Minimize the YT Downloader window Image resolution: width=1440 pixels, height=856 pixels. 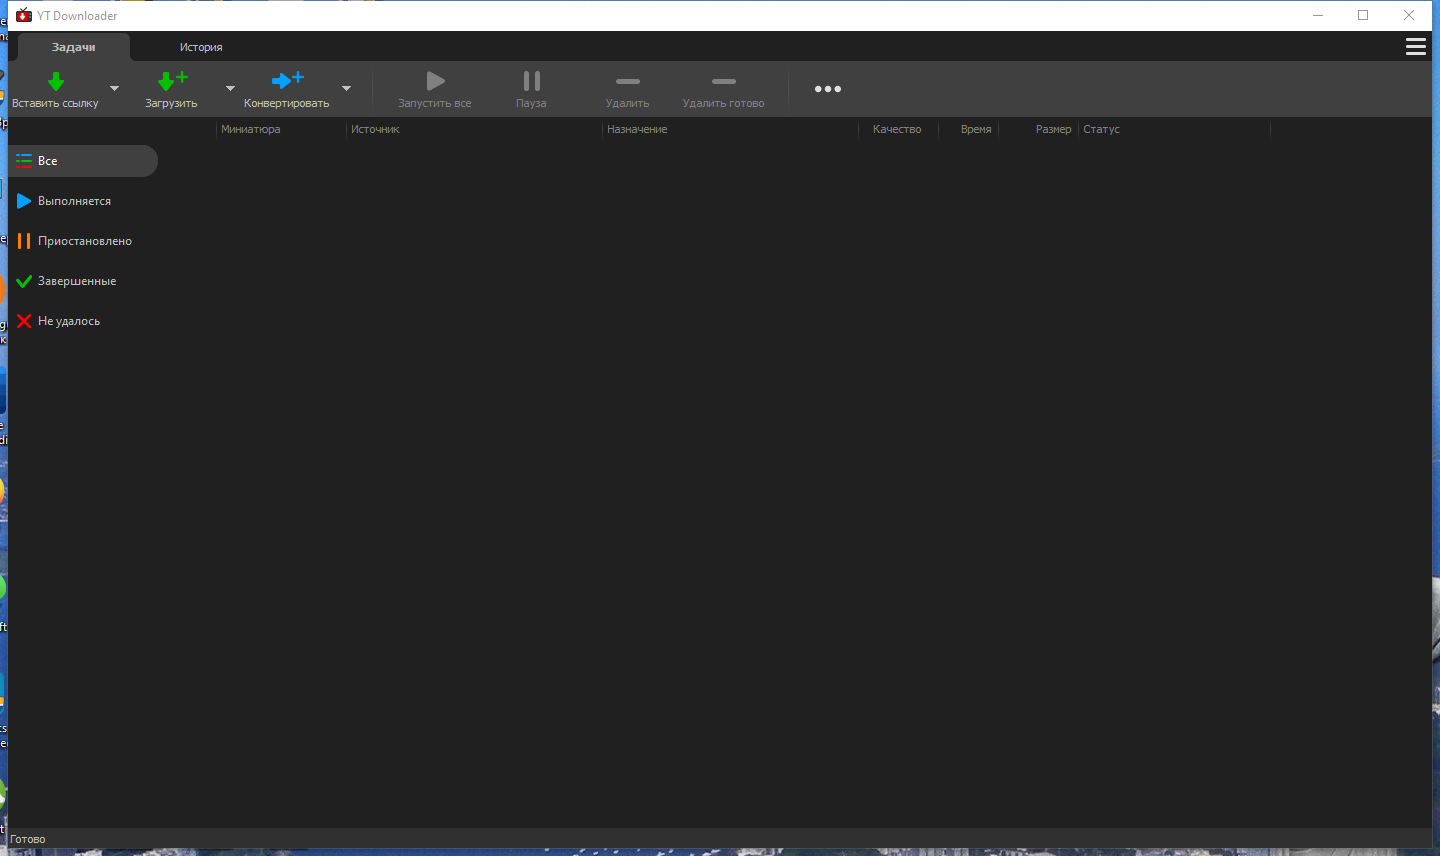click(x=1318, y=15)
